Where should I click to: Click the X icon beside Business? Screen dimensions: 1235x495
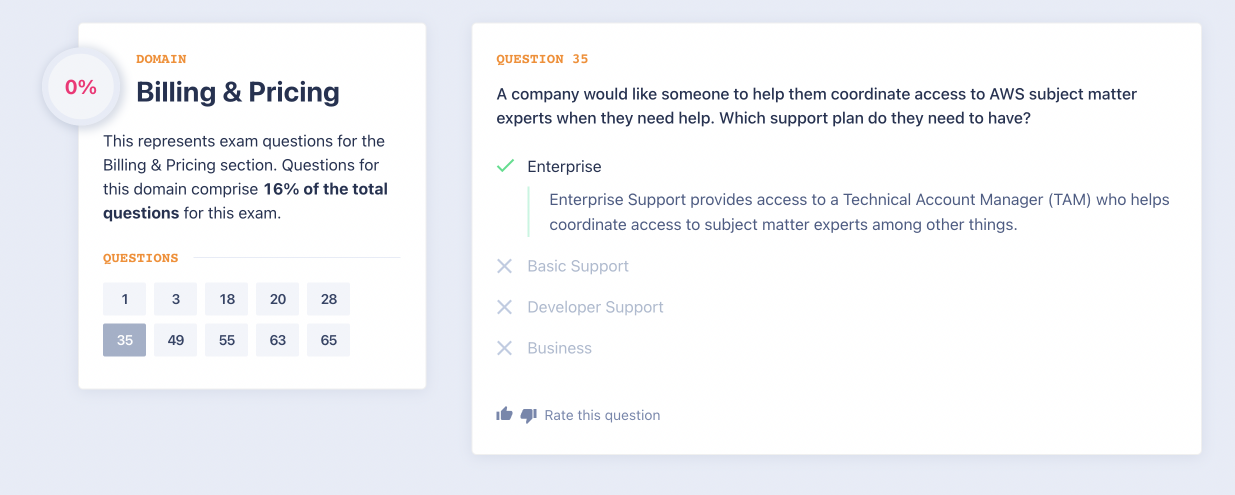pos(505,348)
